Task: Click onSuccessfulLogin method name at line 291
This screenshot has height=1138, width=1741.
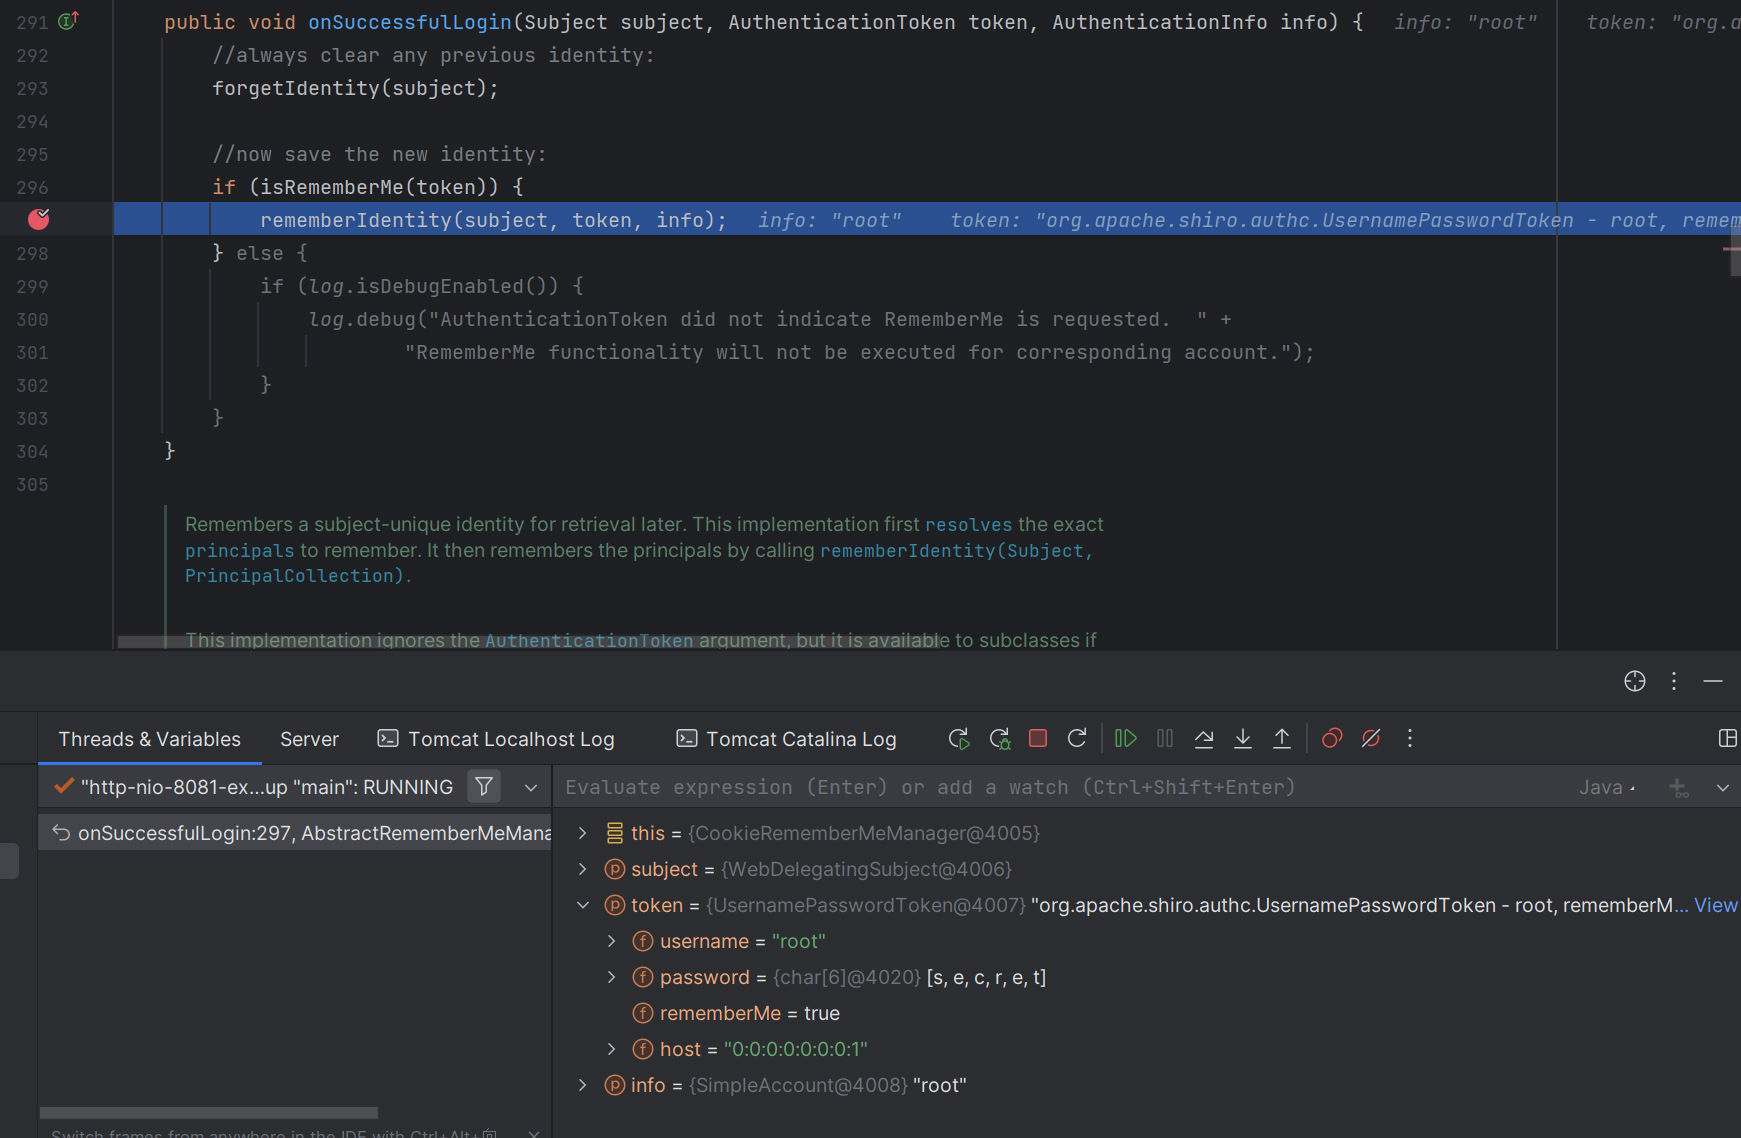Action: point(410,22)
